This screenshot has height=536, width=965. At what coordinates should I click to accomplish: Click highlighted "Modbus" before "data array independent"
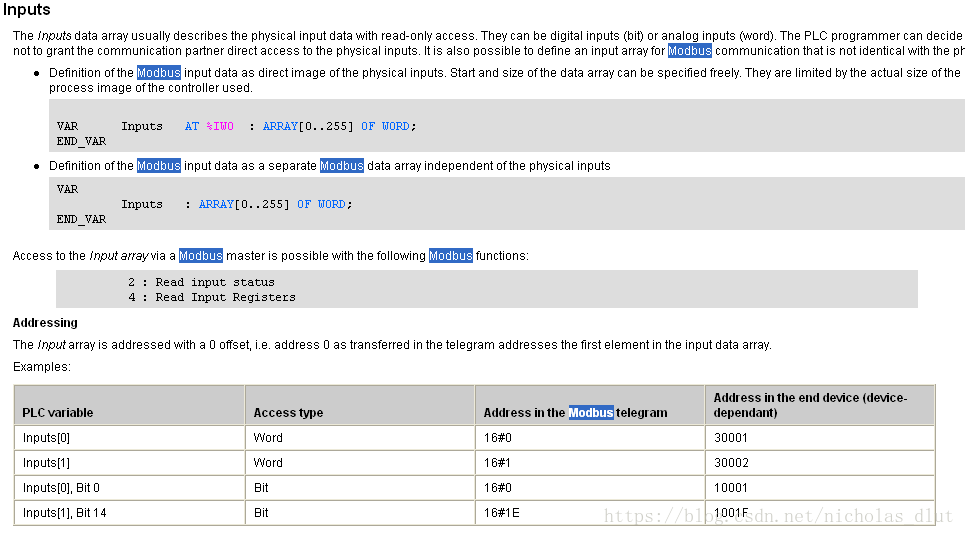341,166
